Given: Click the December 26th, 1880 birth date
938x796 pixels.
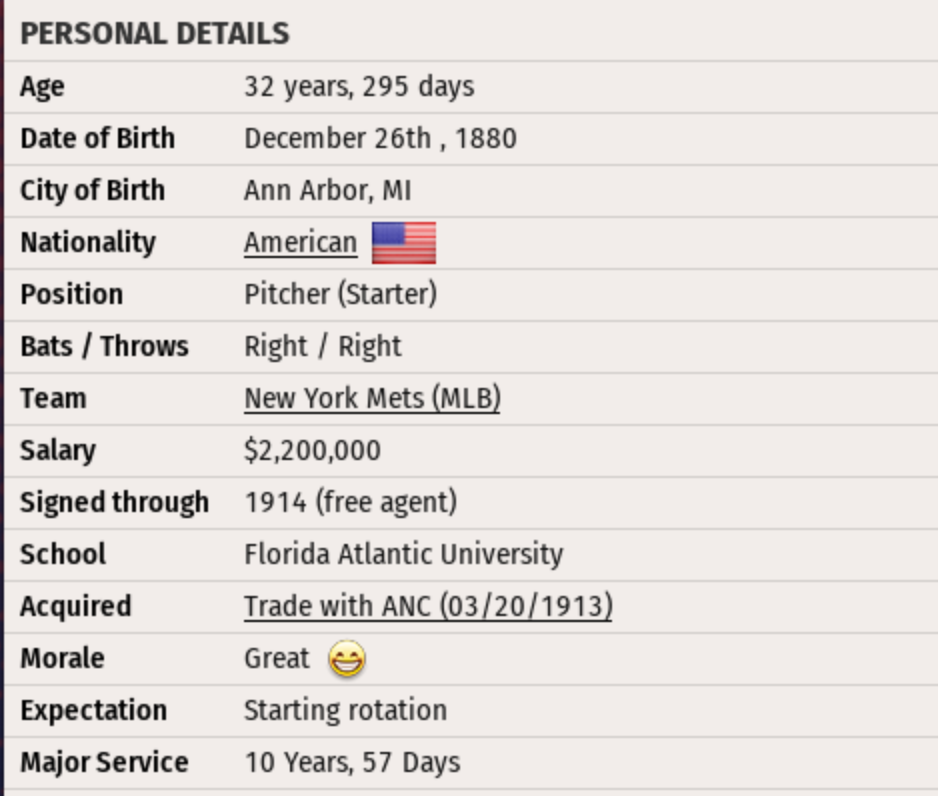Looking at the screenshot, I should coord(380,138).
